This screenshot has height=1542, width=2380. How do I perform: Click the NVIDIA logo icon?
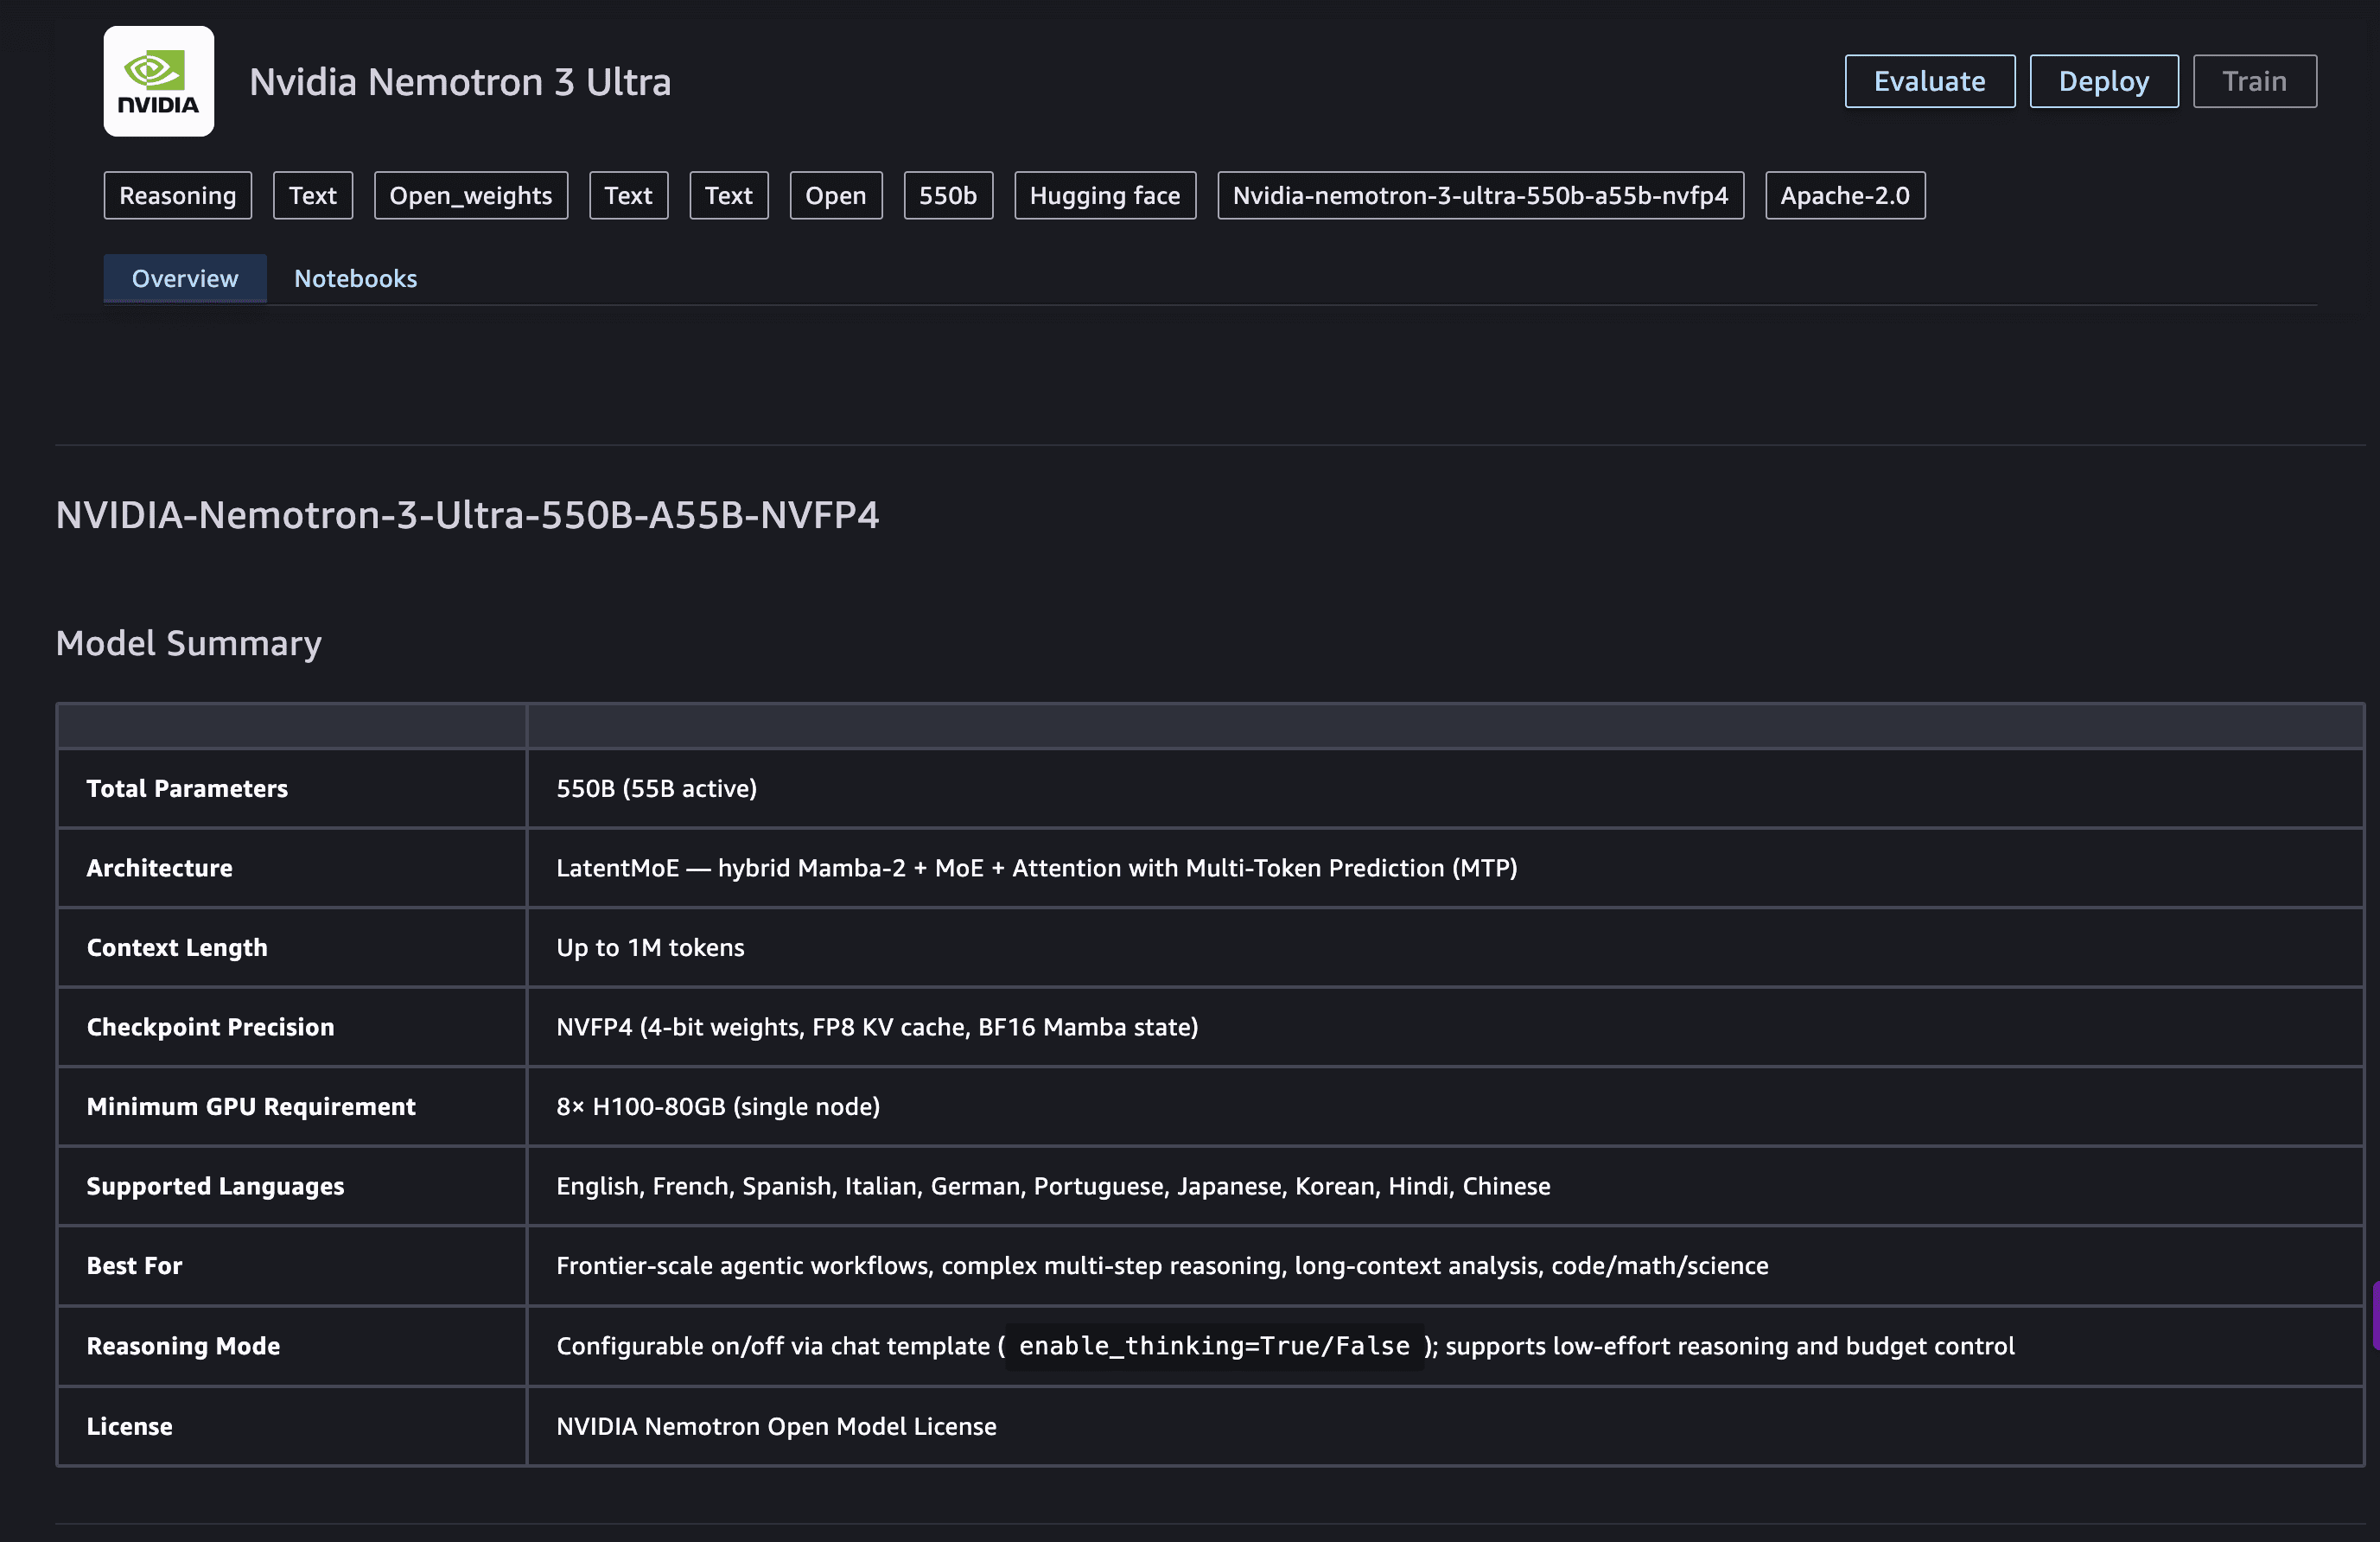pos(158,81)
